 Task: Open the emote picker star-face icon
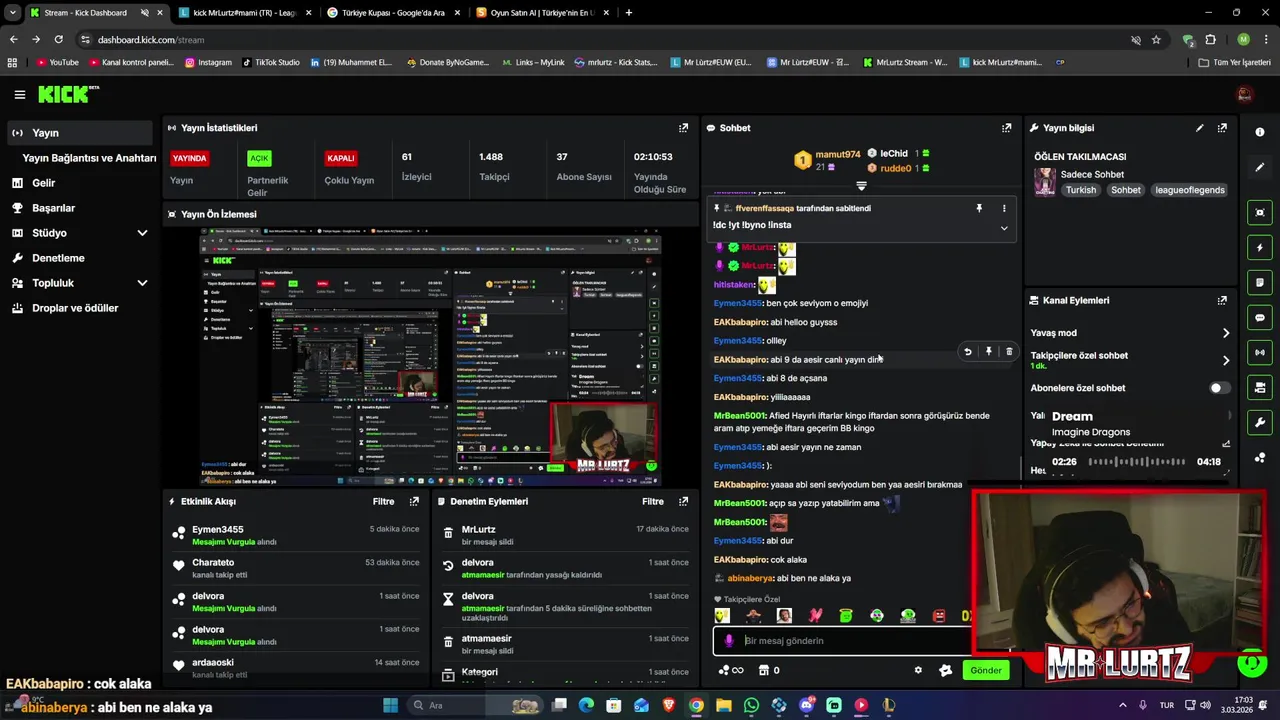[945, 670]
